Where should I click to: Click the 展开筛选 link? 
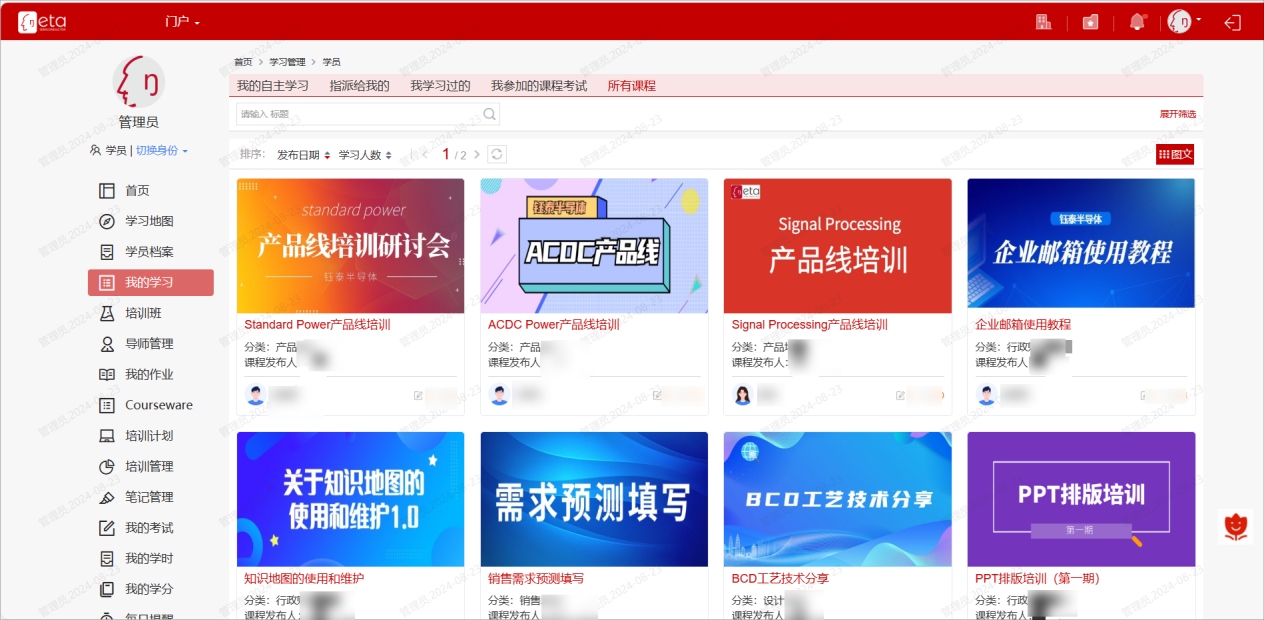[x=1177, y=114]
